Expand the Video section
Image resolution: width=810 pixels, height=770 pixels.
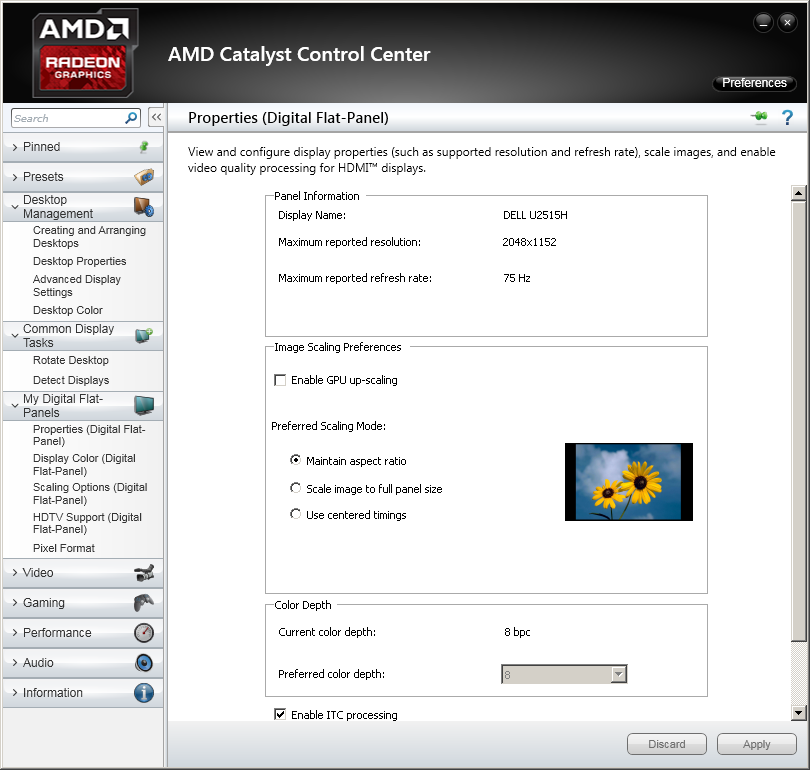(x=15, y=573)
